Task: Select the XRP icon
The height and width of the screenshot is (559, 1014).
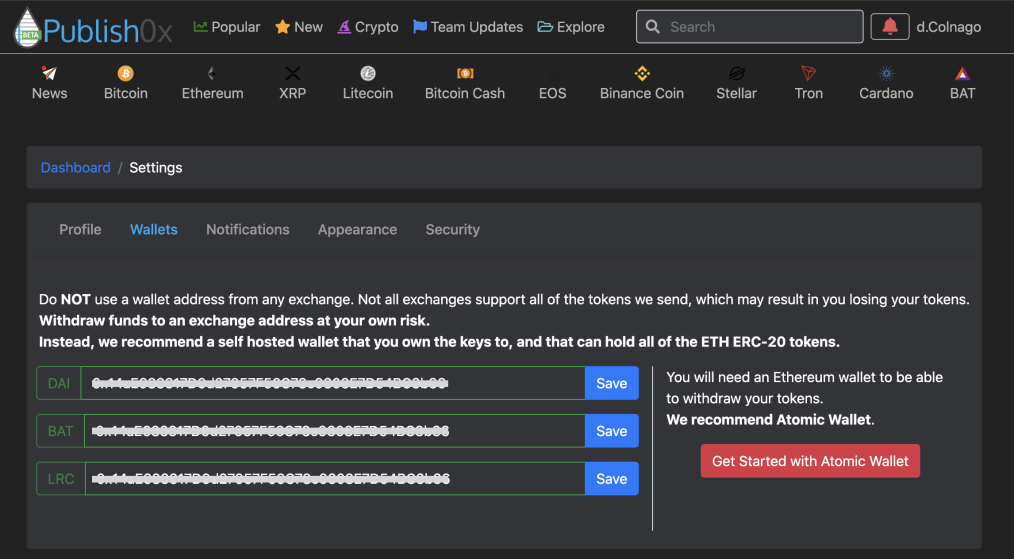Action: coord(292,73)
